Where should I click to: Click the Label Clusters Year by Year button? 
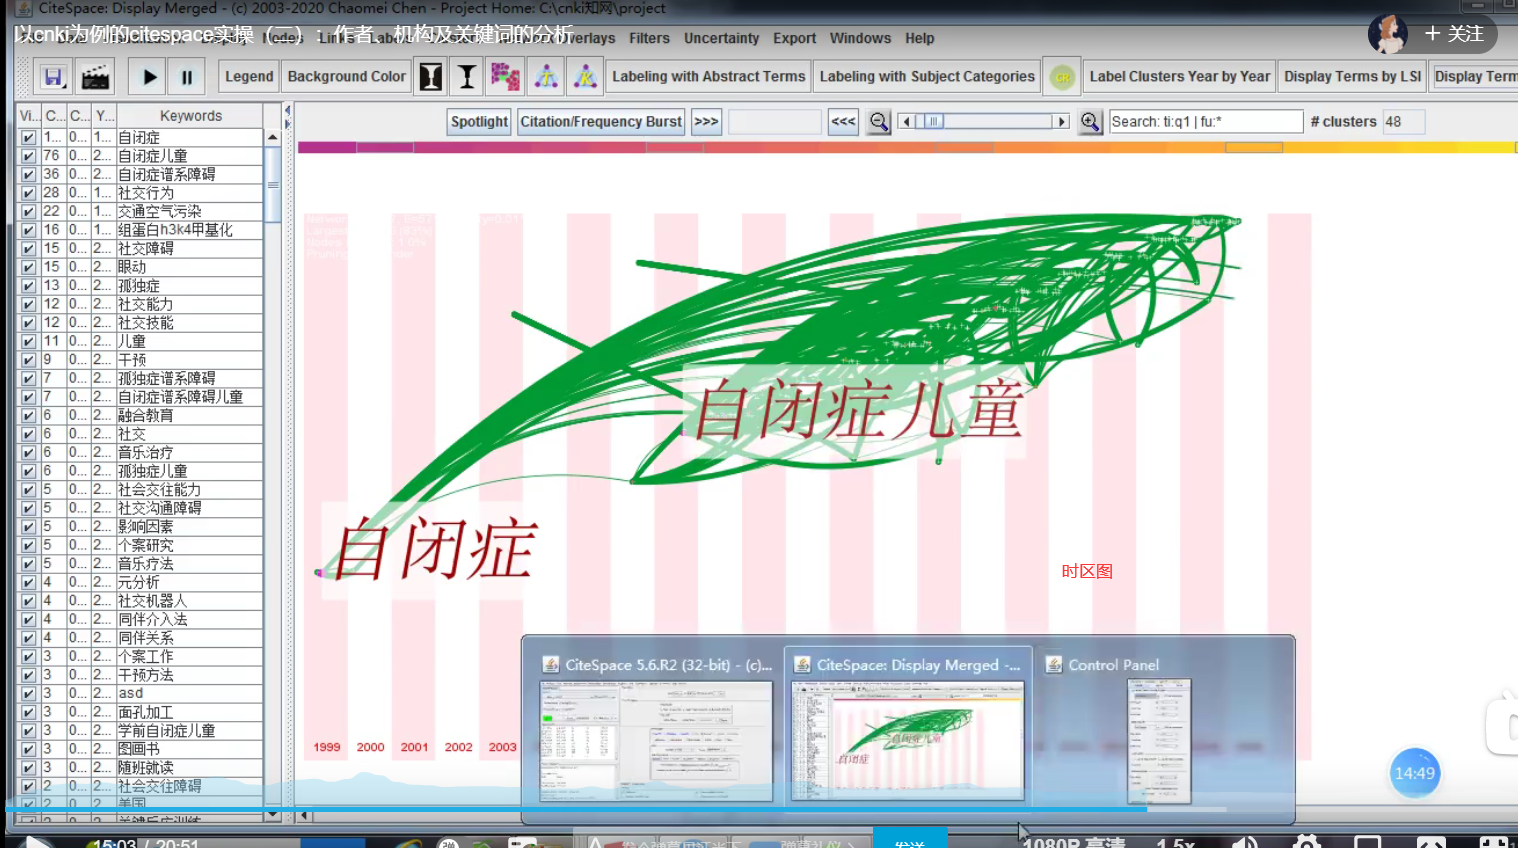pos(1179,76)
